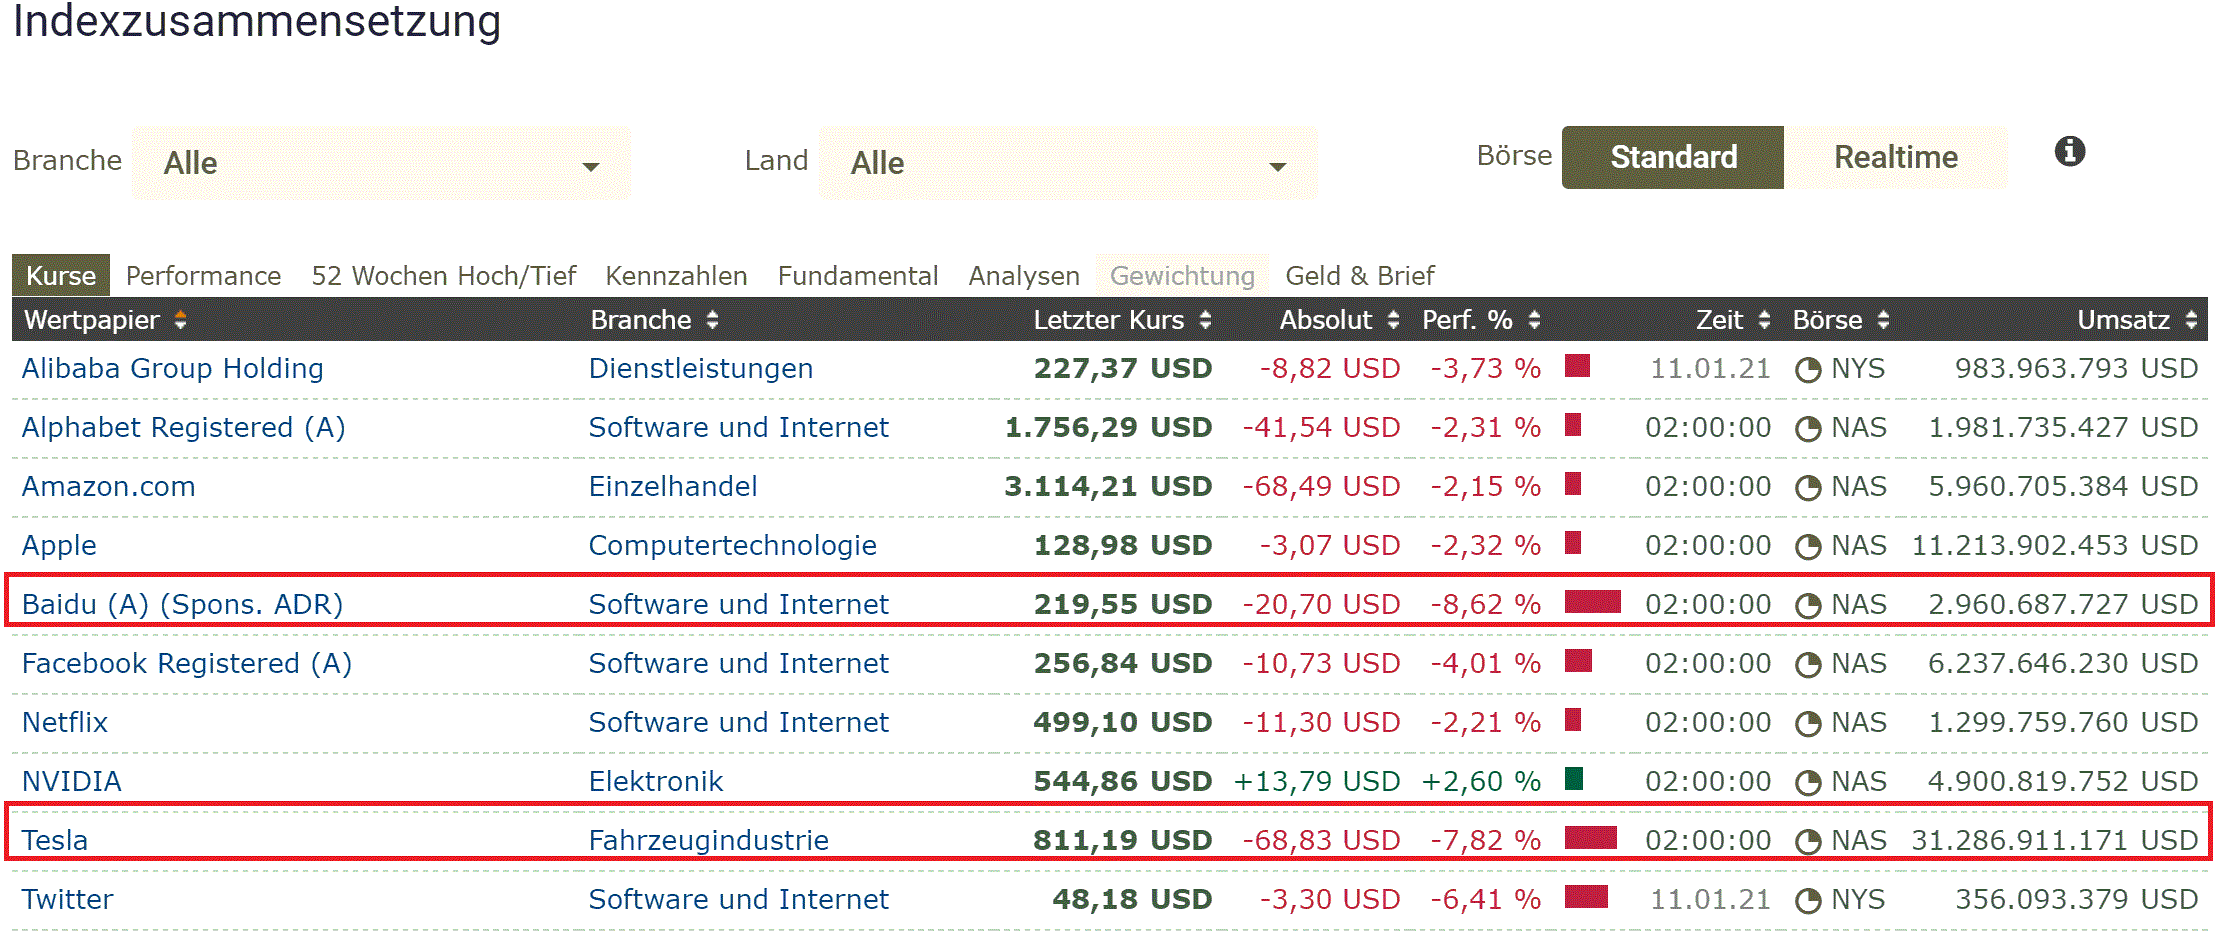
Task: Open the Alibaba Group Holding link
Action: tap(172, 368)
